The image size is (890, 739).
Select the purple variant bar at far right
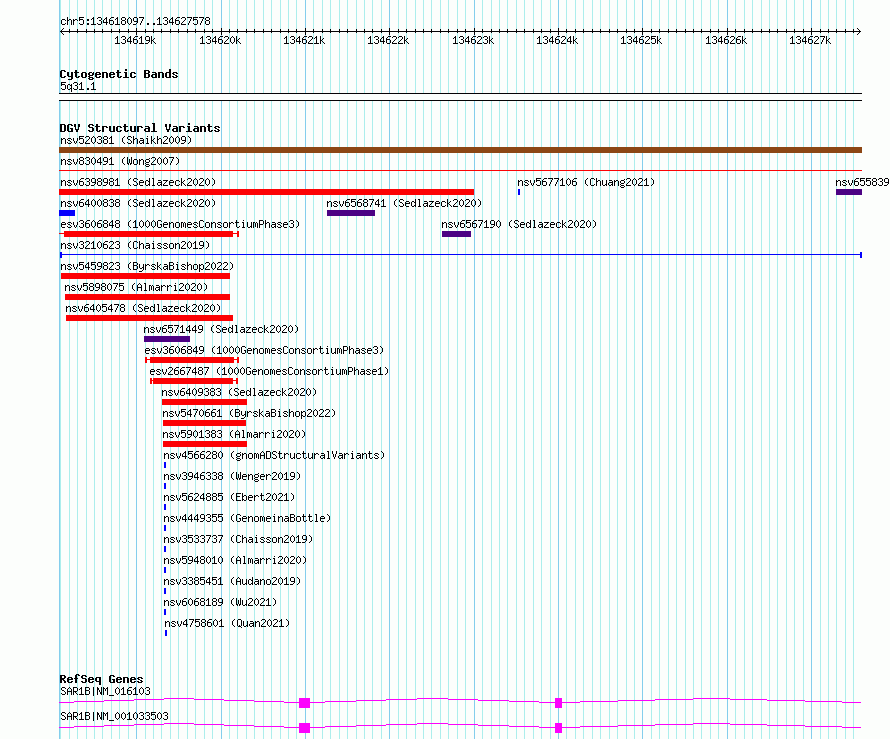[849, 192]
